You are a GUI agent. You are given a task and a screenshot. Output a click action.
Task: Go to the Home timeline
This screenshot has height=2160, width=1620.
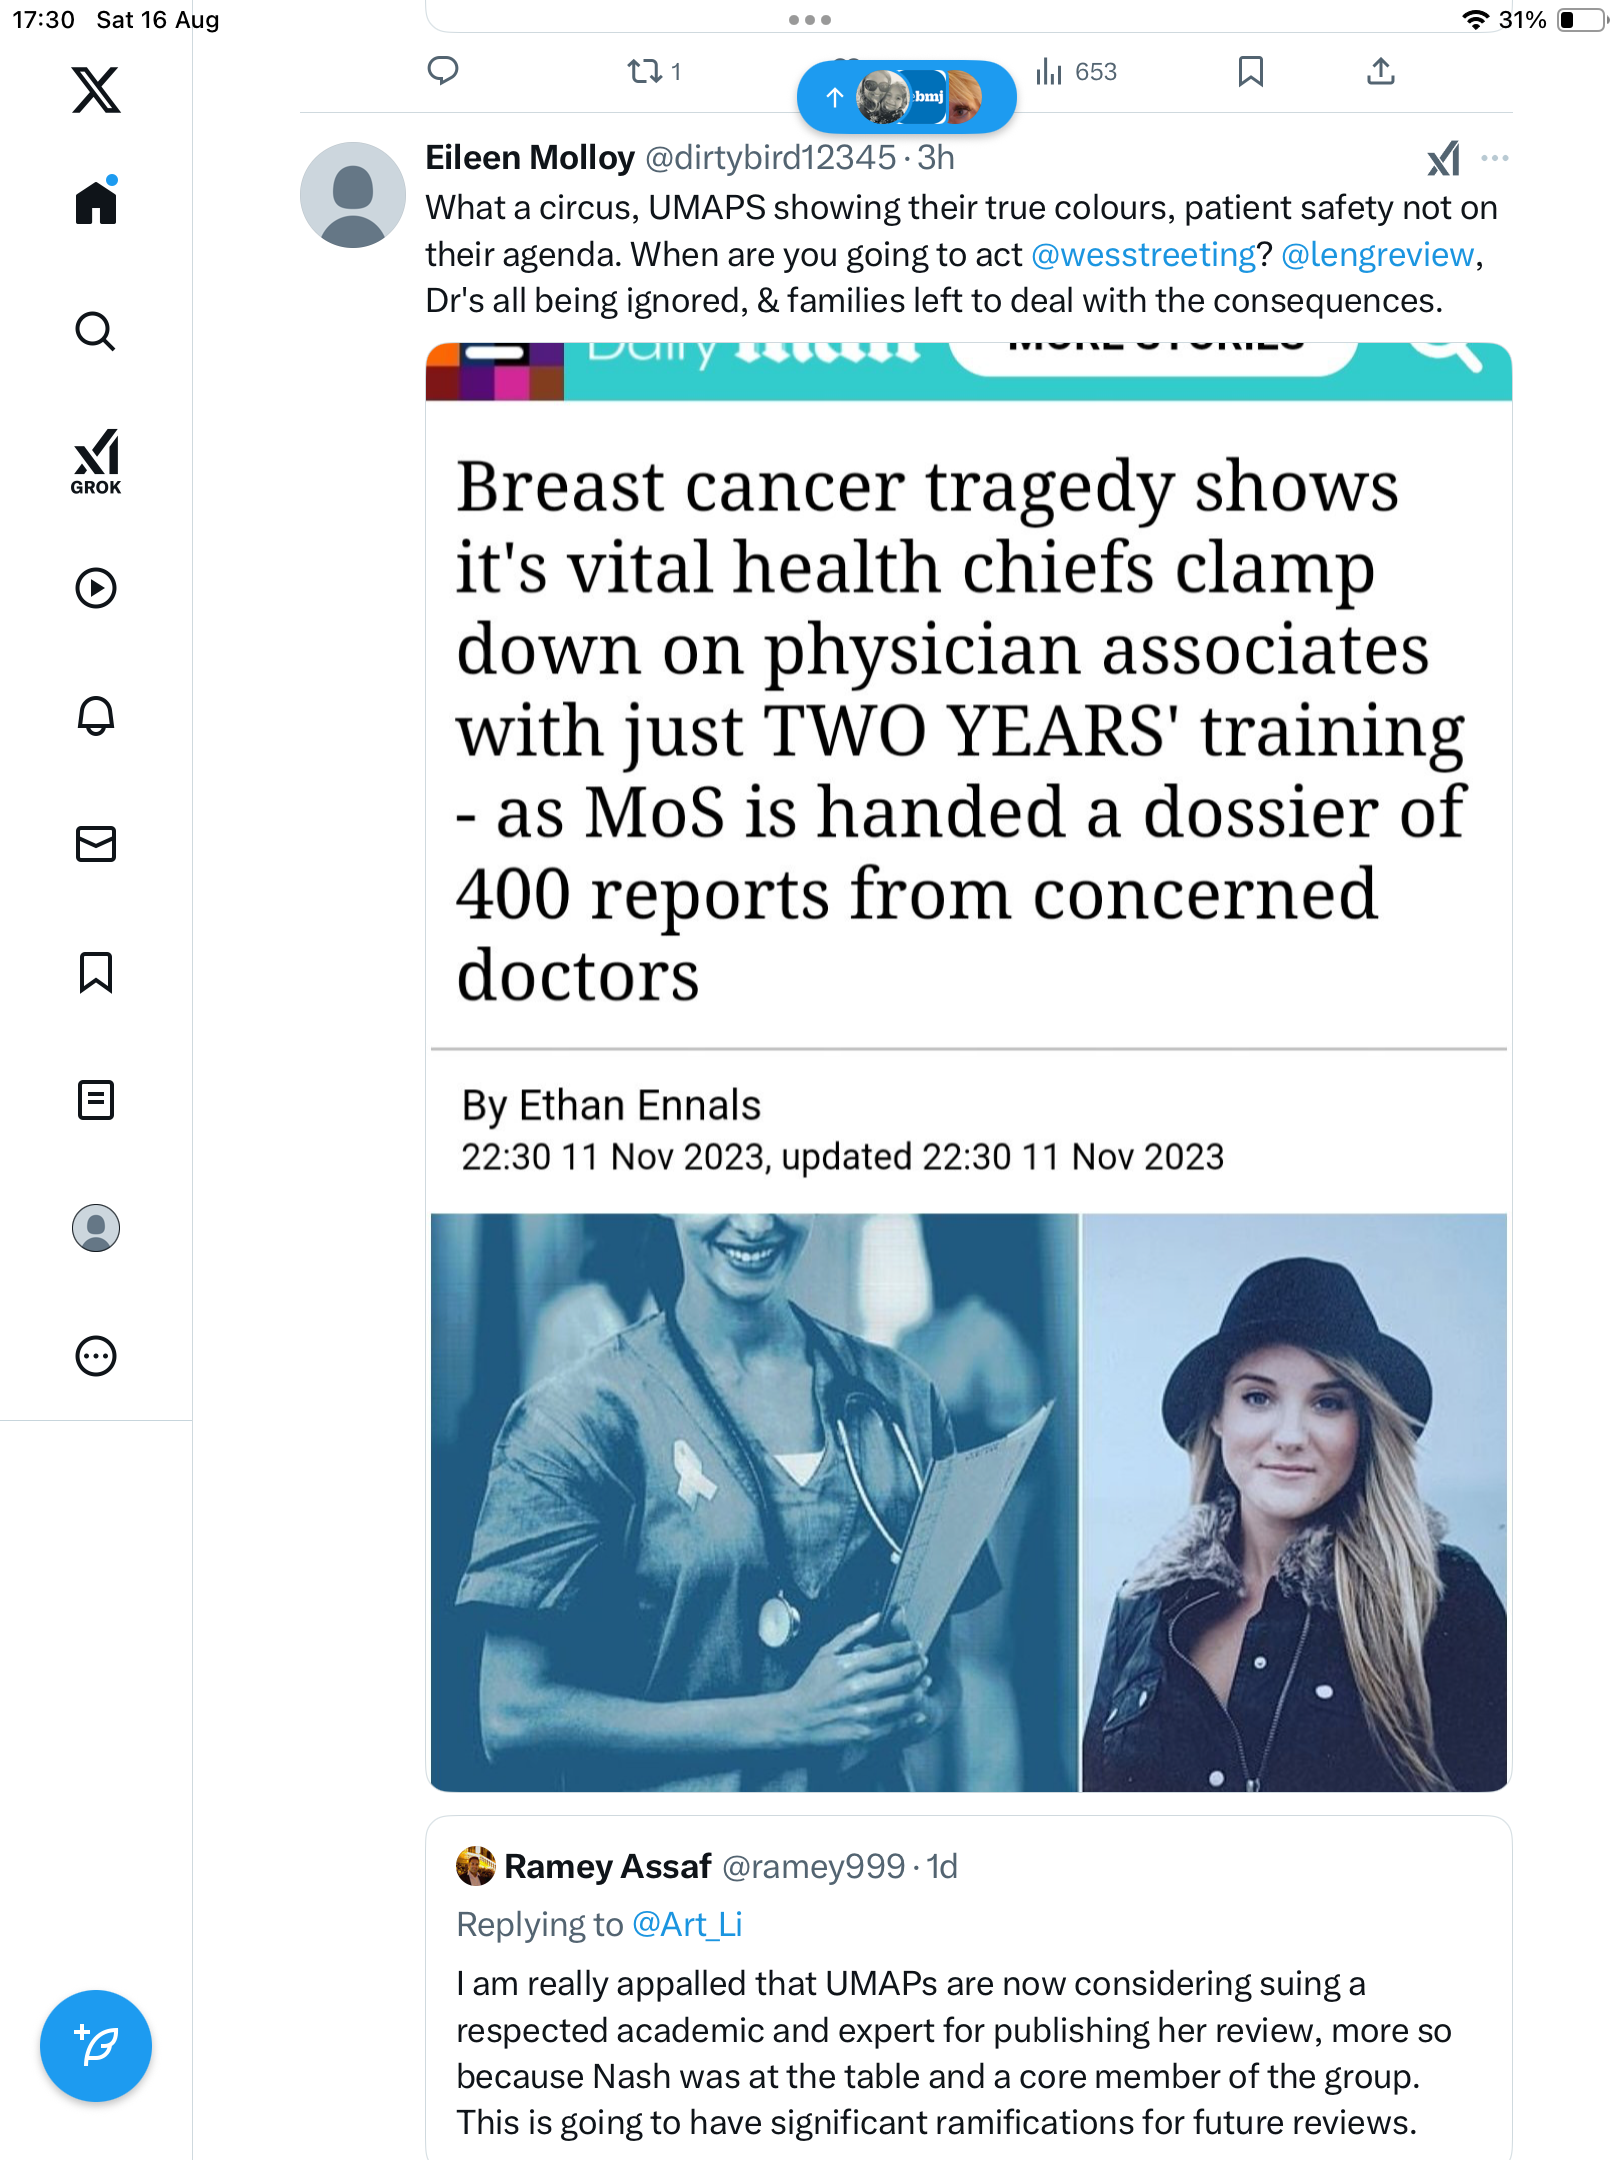coord(96,202)
